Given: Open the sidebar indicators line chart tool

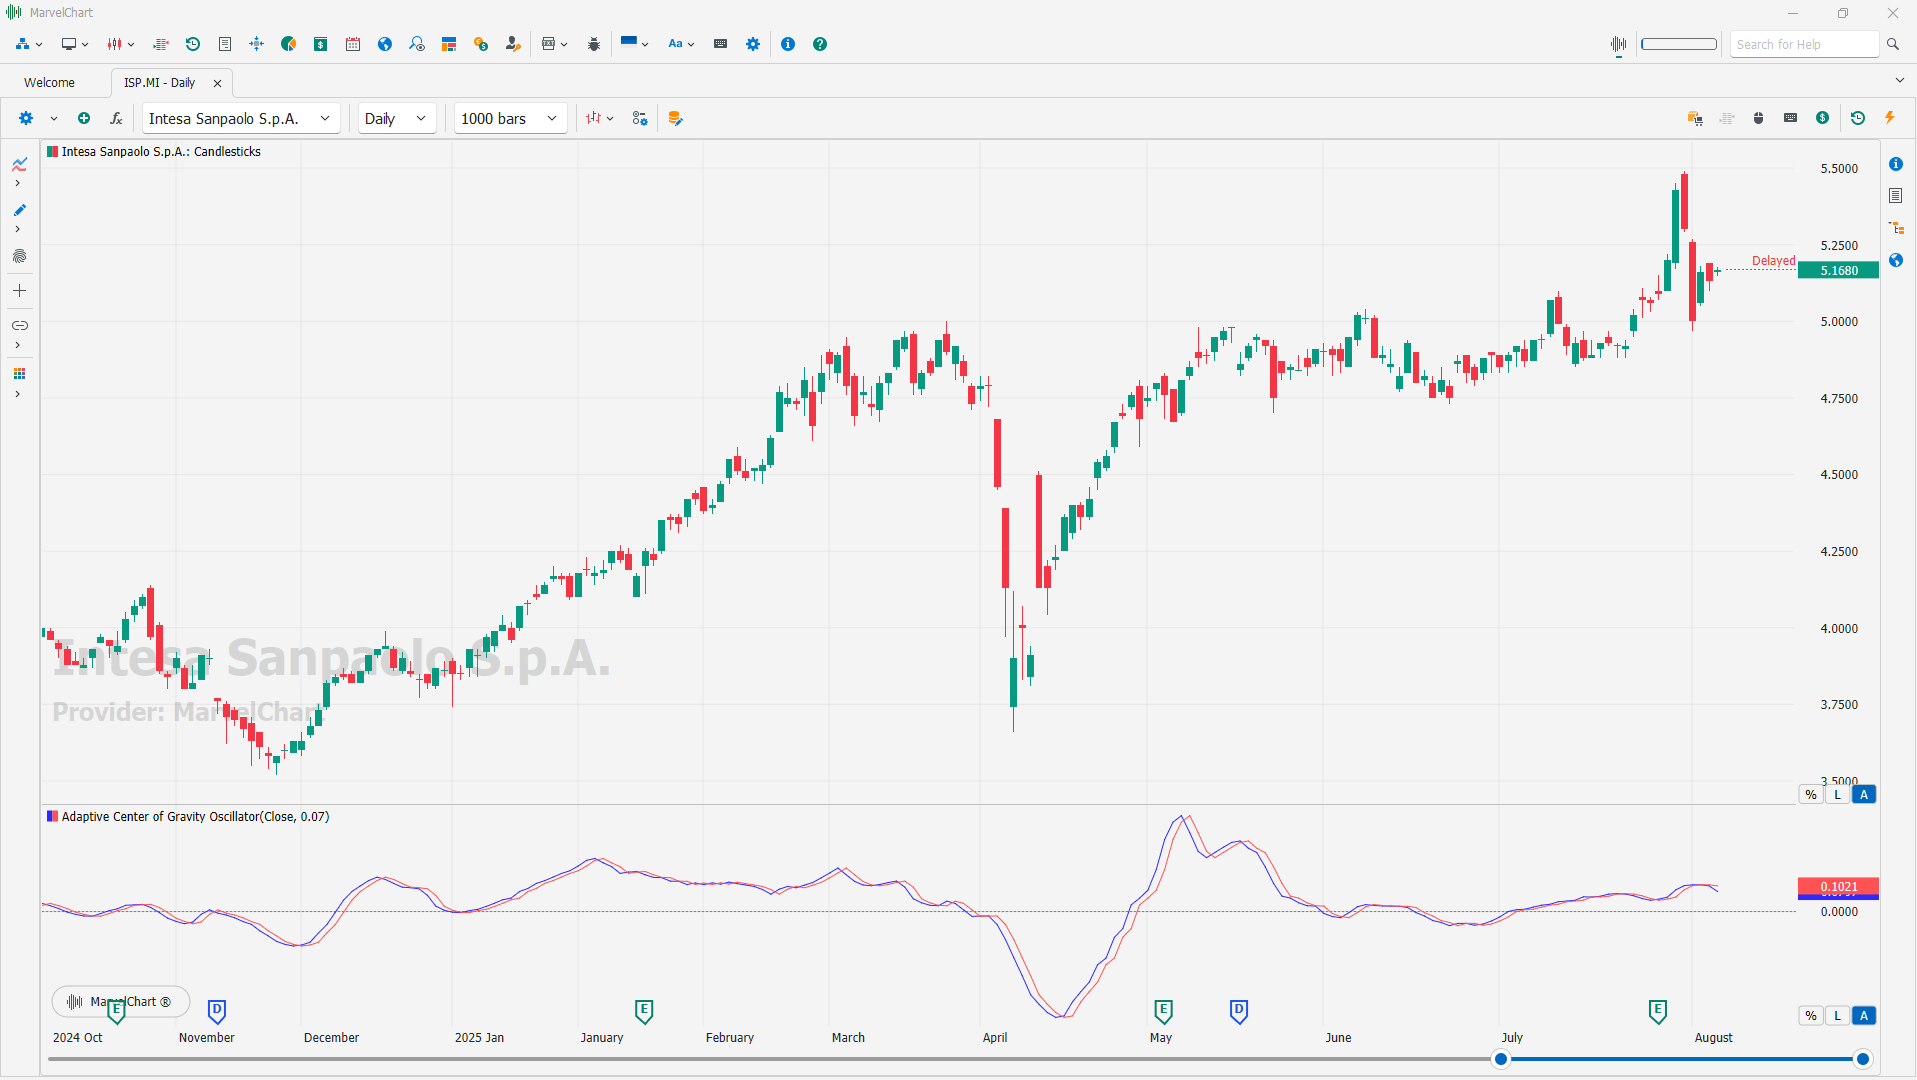Looking at the screenshot, I should pyautogui.click(x=19, y=164).
